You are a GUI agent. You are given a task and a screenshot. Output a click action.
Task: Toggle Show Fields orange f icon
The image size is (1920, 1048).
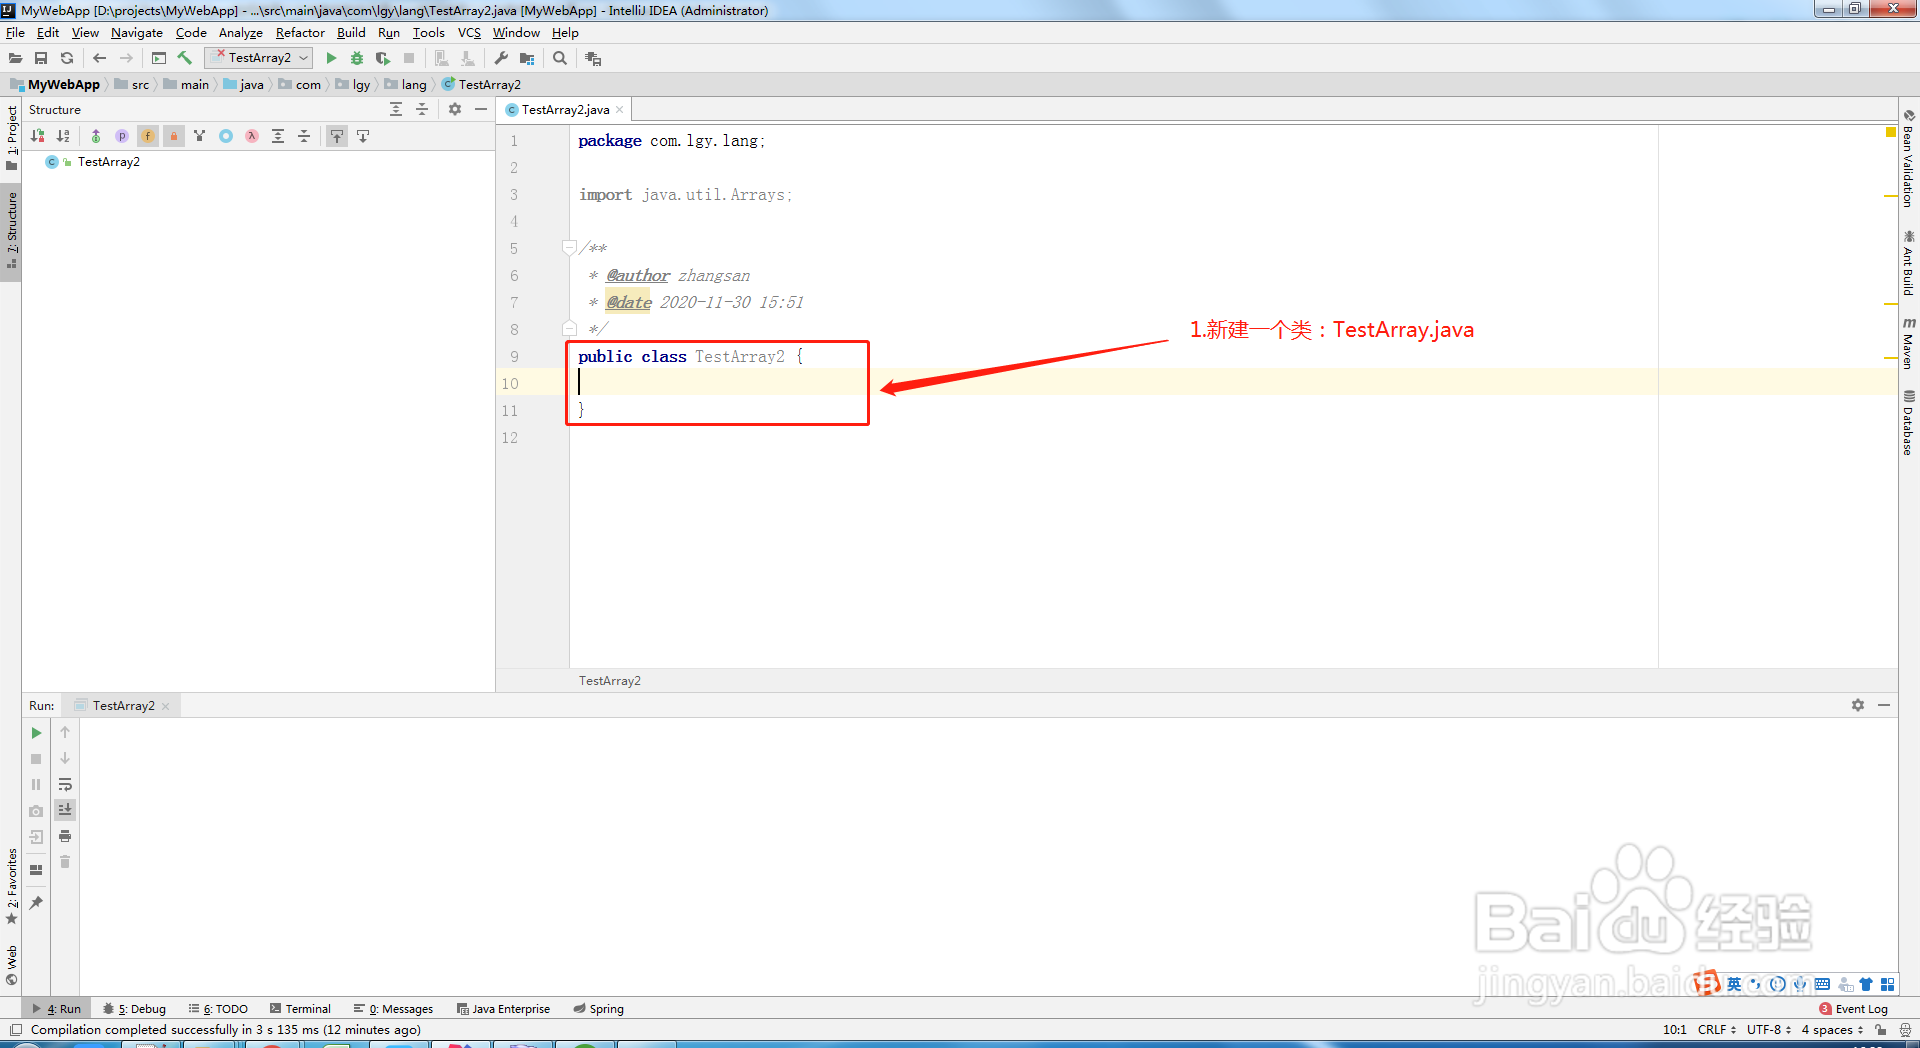[148, 136]
